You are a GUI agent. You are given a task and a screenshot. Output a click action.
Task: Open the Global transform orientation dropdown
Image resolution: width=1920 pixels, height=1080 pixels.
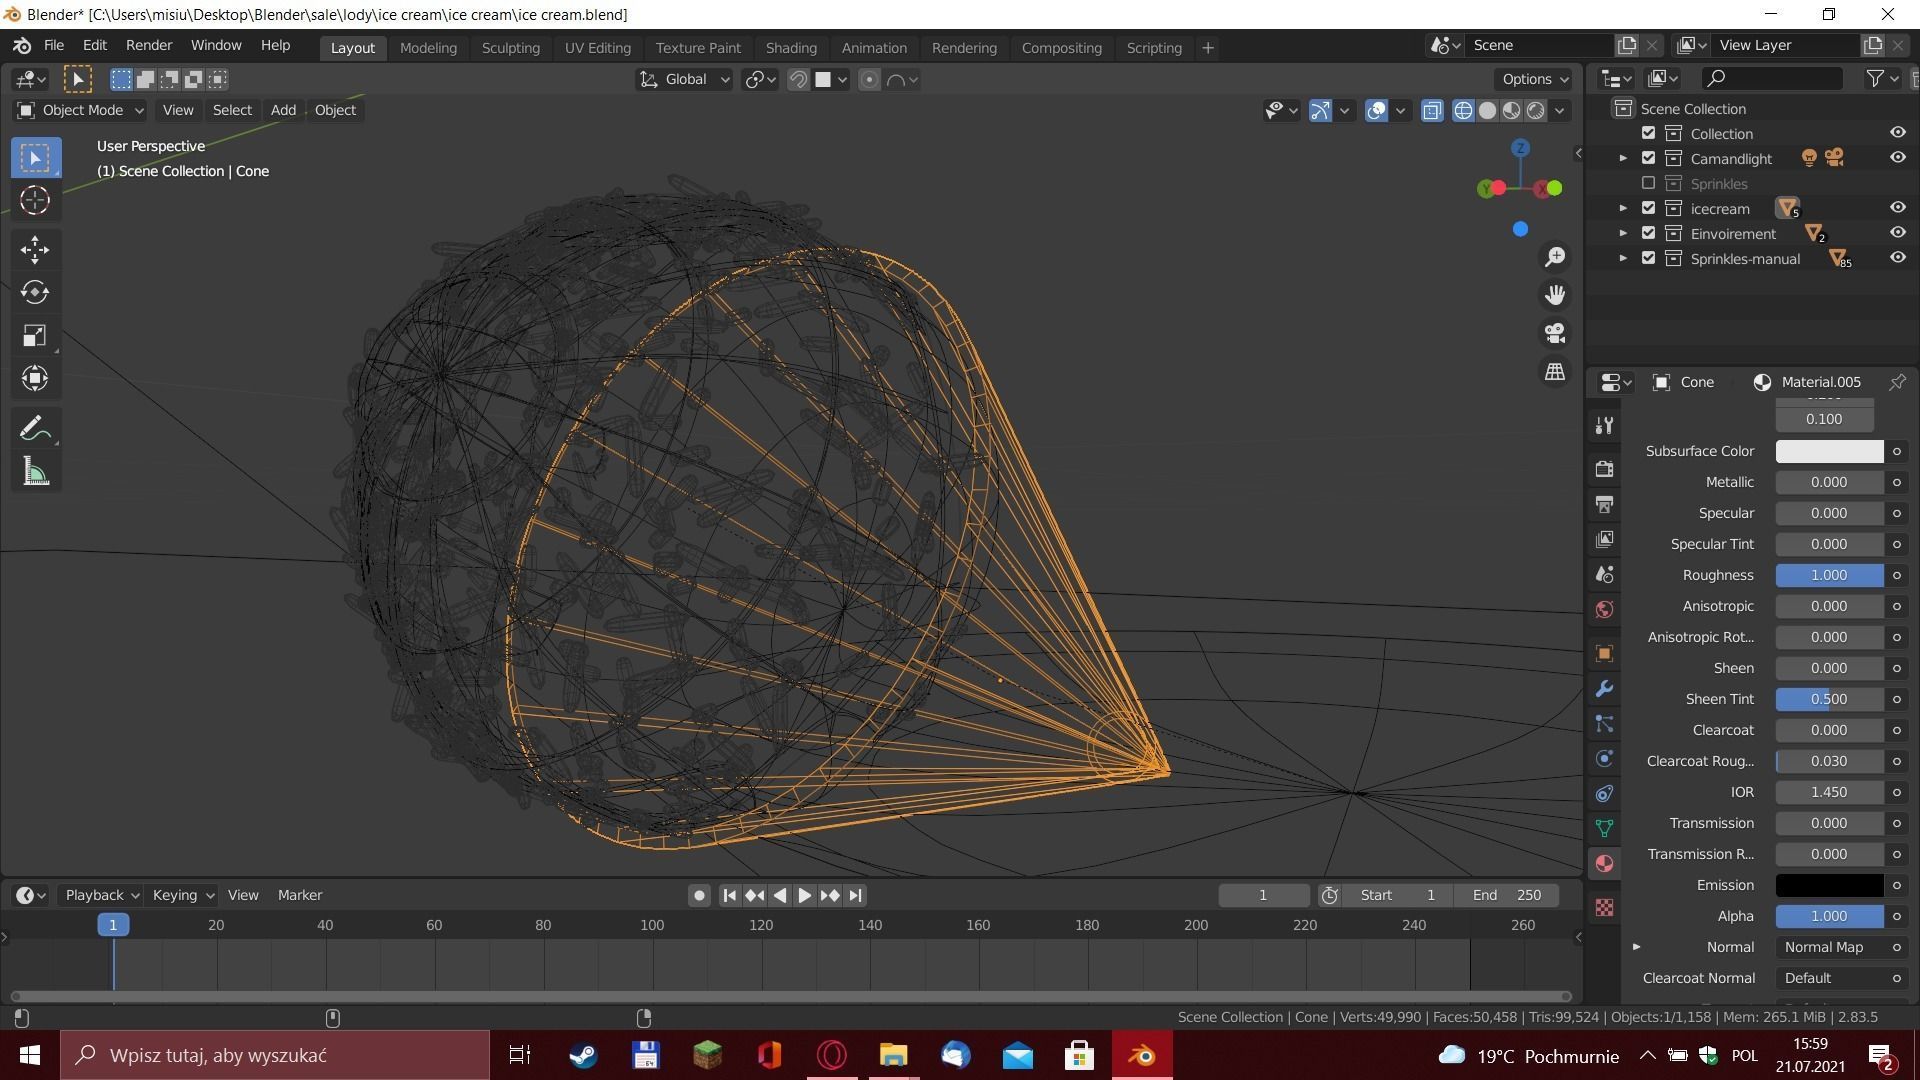coord(685,79)
